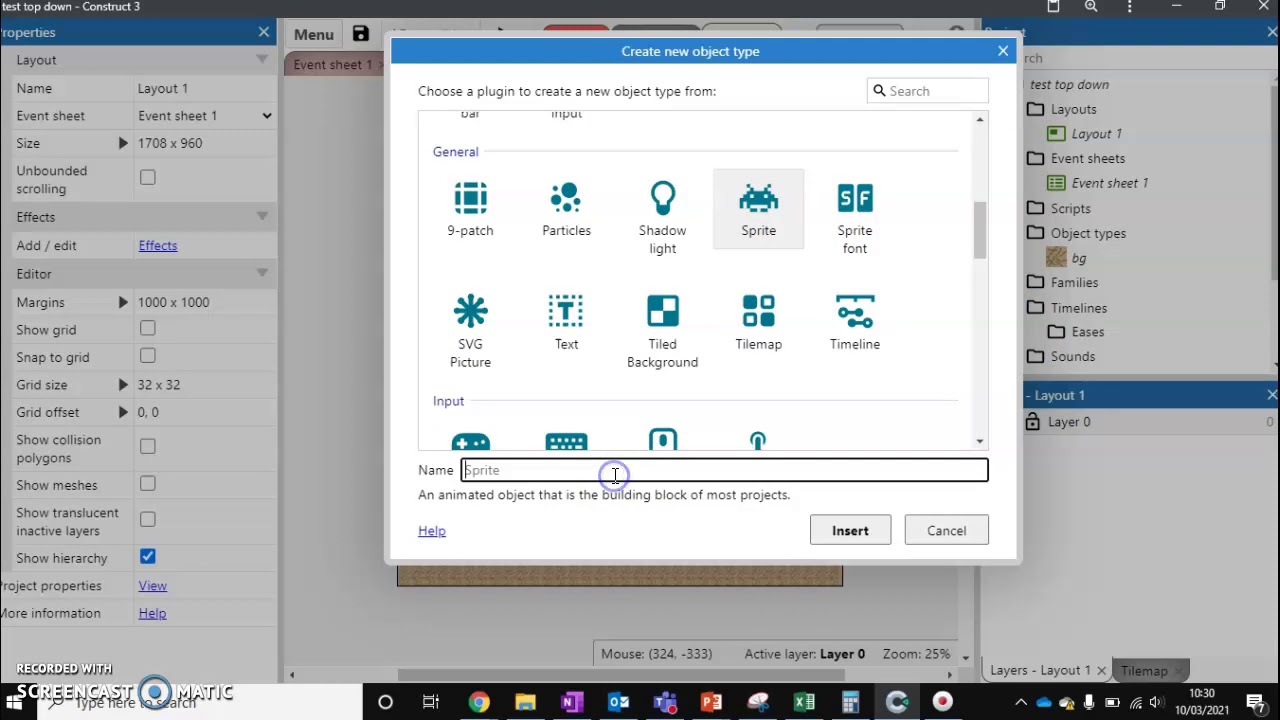Focus the plugin Search field
This screenshot has height=720, width=1280.
coord(928,91)
